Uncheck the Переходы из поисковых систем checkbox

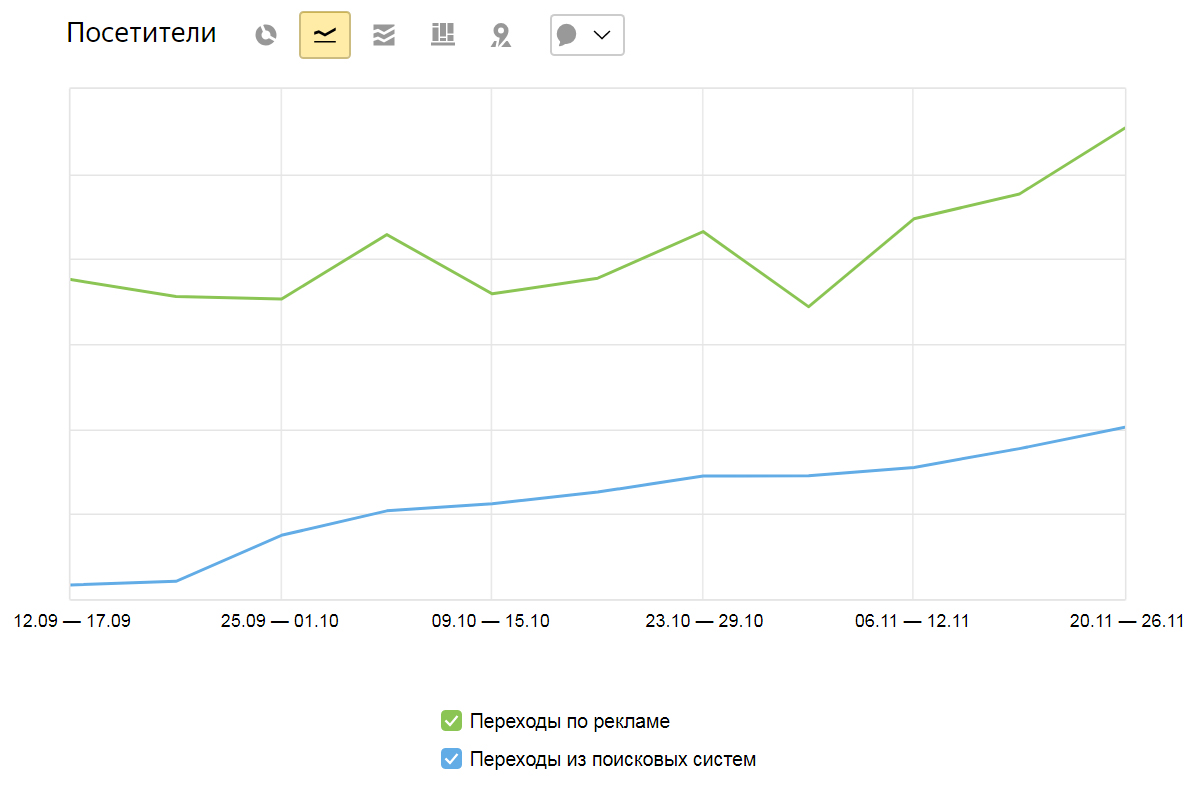pyautogui.click(x=452, y=759)
